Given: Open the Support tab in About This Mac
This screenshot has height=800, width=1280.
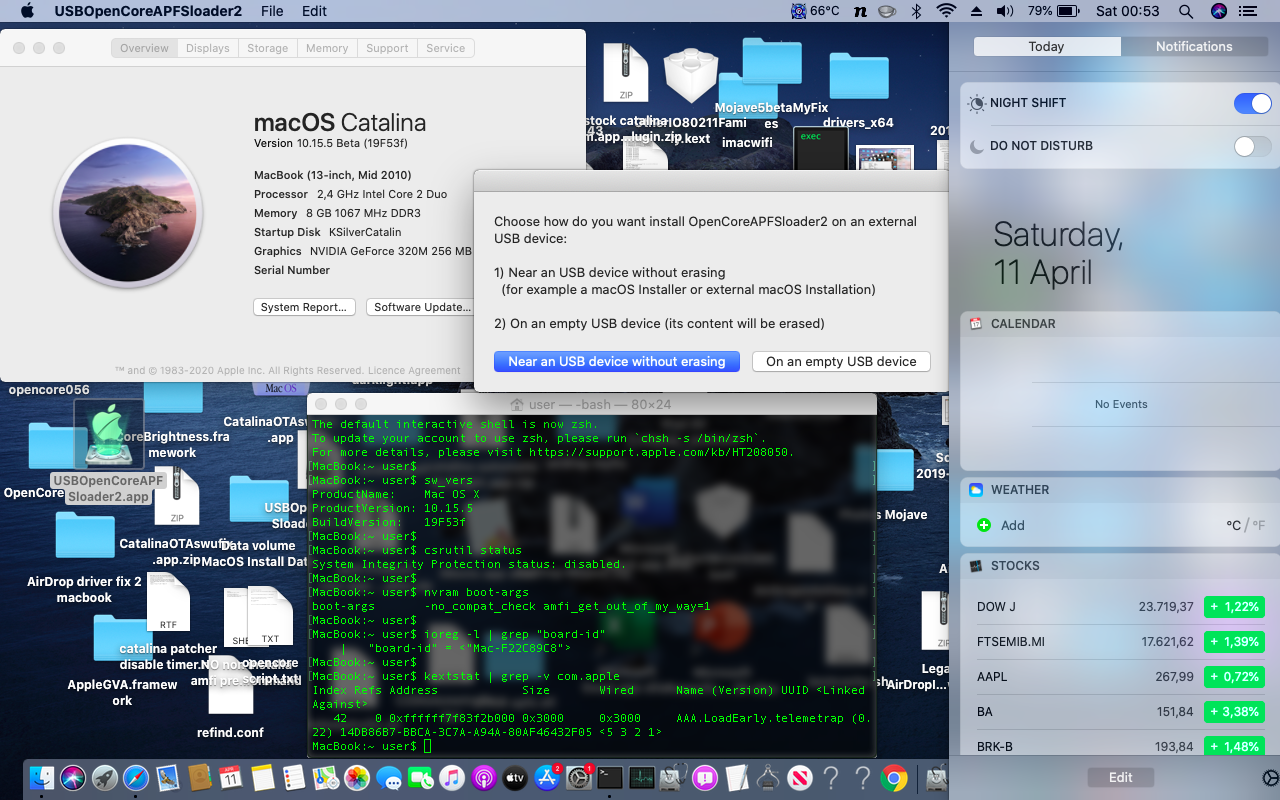Looking at the screenshot, I should [x=387, y=48].
